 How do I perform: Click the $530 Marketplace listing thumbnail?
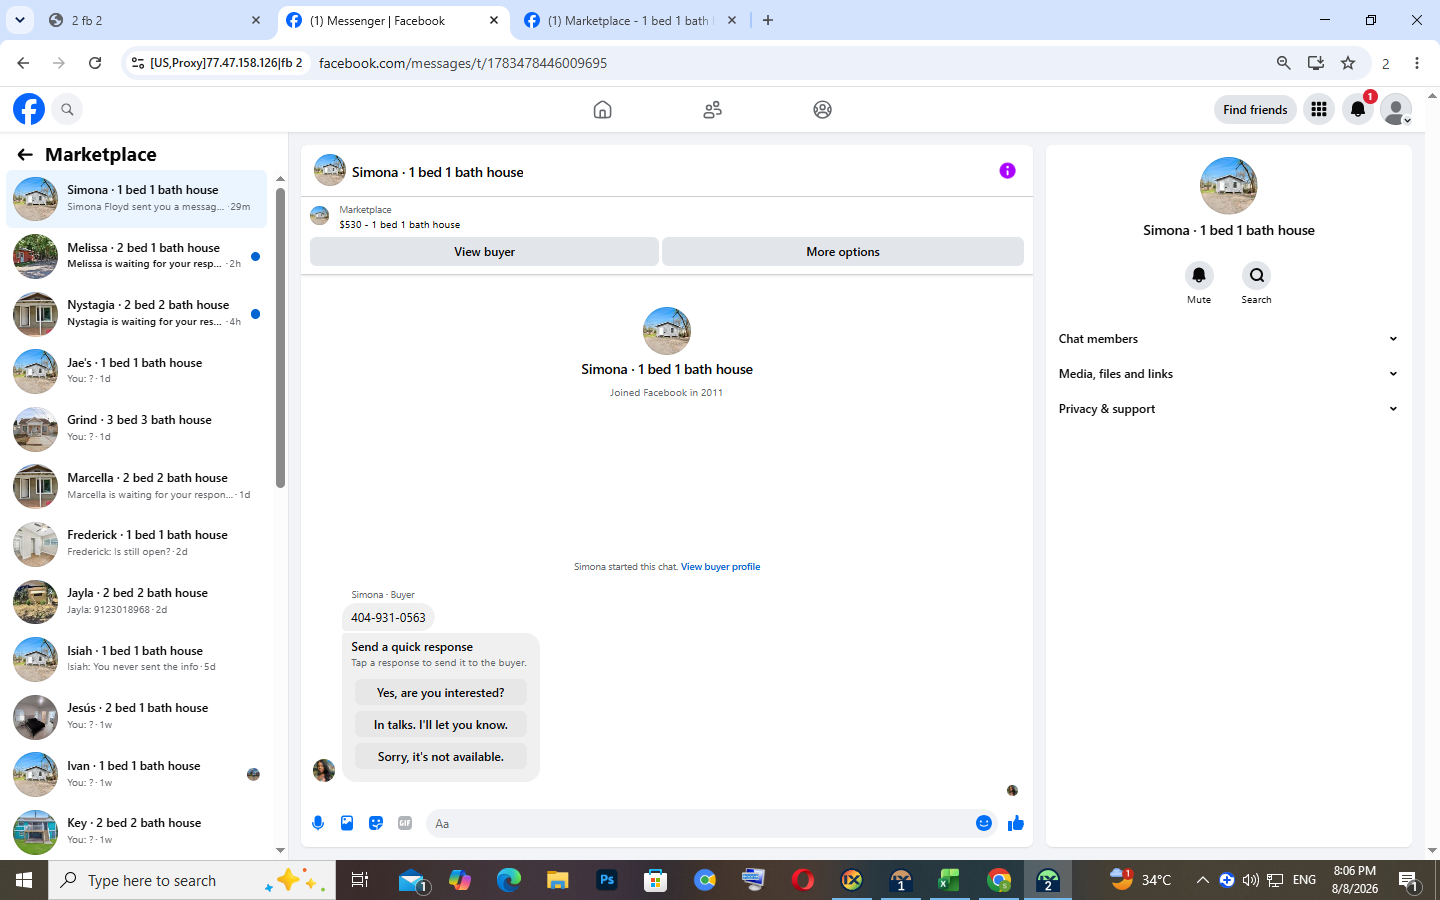point(320,216)
